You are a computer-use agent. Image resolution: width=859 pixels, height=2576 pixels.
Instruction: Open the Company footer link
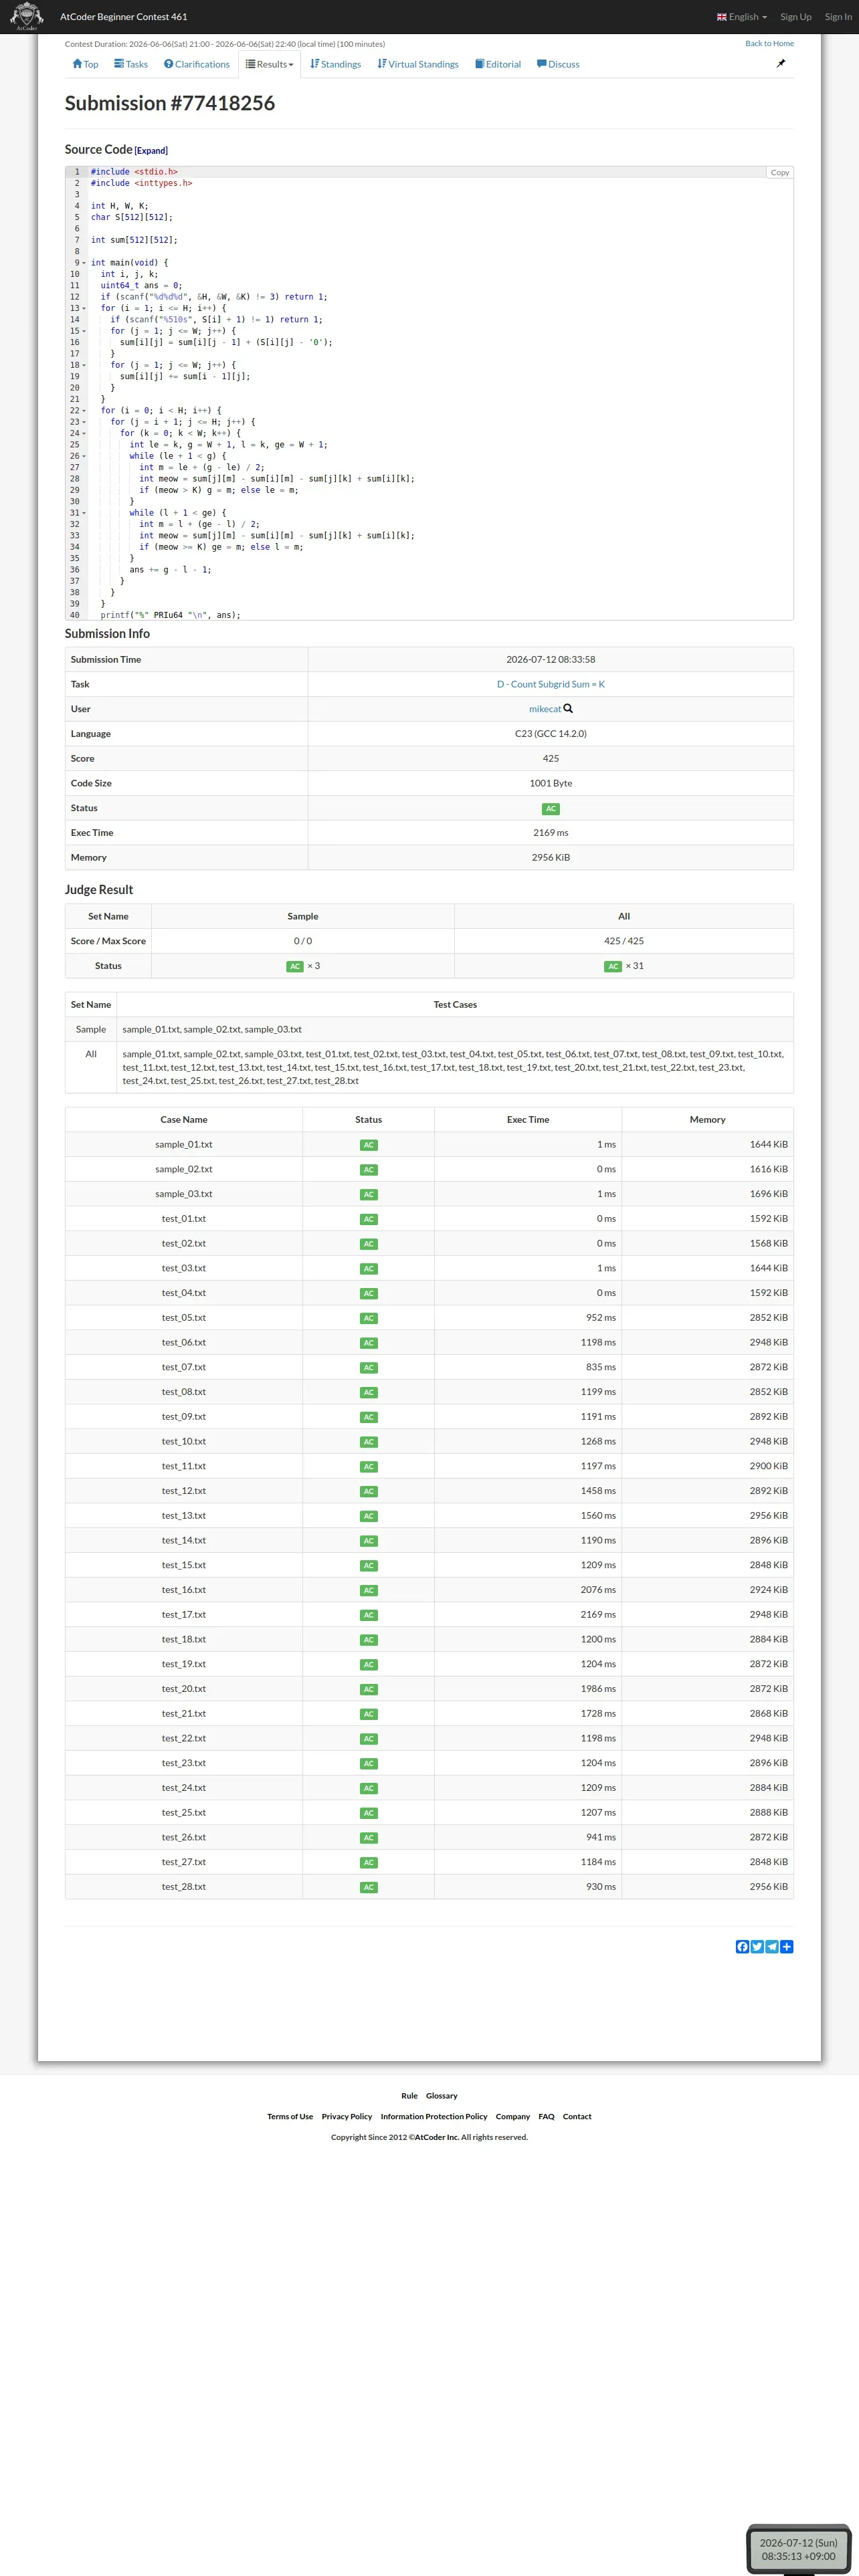pyautogui.click(x=513, y=2116)
